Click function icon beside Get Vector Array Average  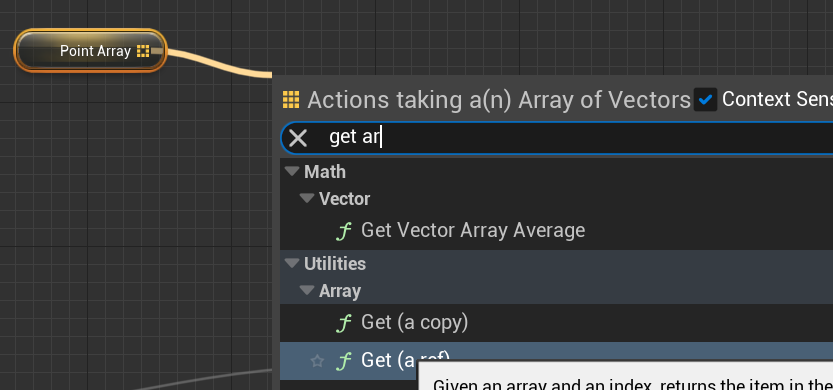344,231
